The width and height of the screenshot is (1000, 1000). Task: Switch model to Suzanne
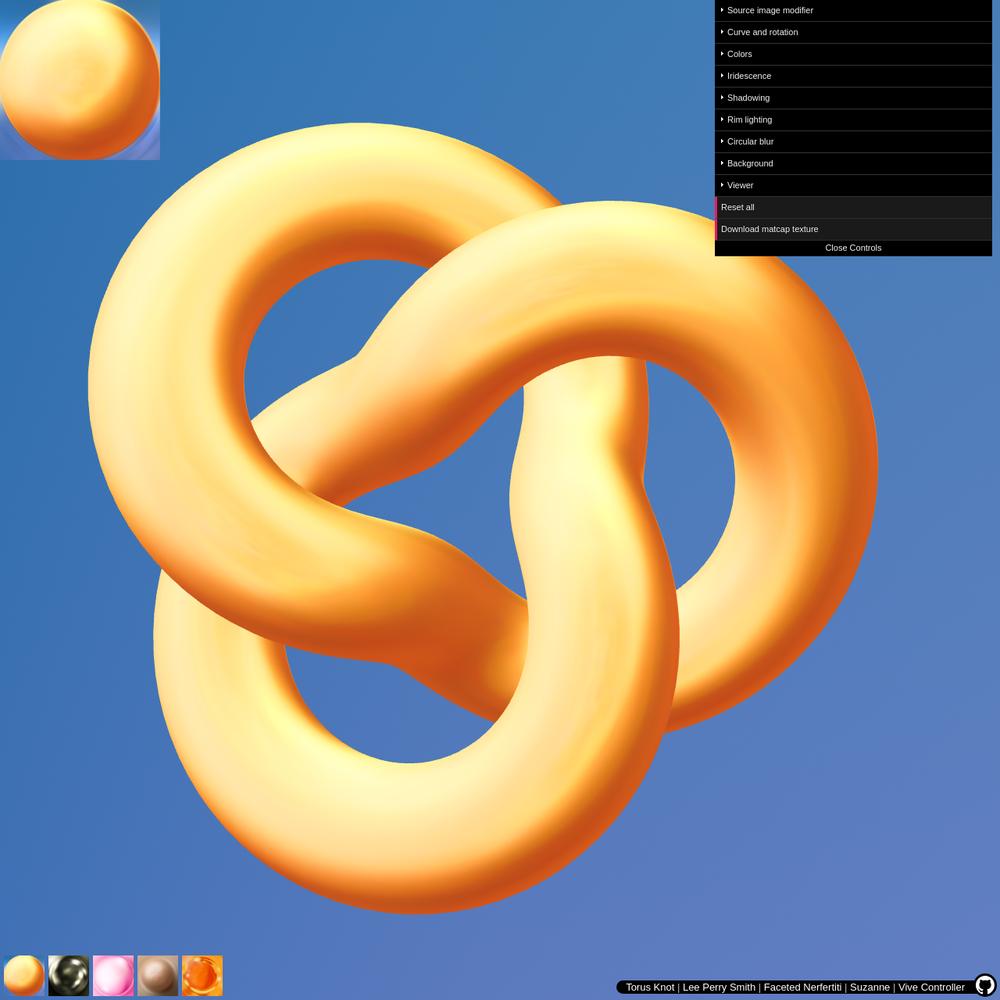pos(870,987)
